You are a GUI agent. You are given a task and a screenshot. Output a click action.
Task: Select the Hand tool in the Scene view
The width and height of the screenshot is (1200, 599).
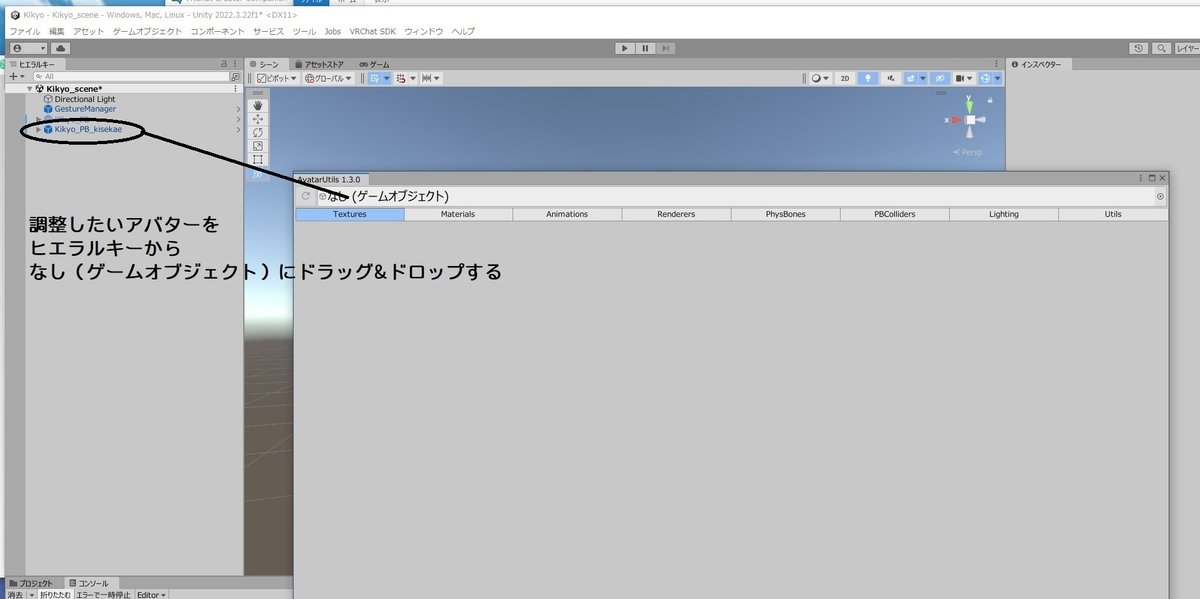[x=258, y=106]
